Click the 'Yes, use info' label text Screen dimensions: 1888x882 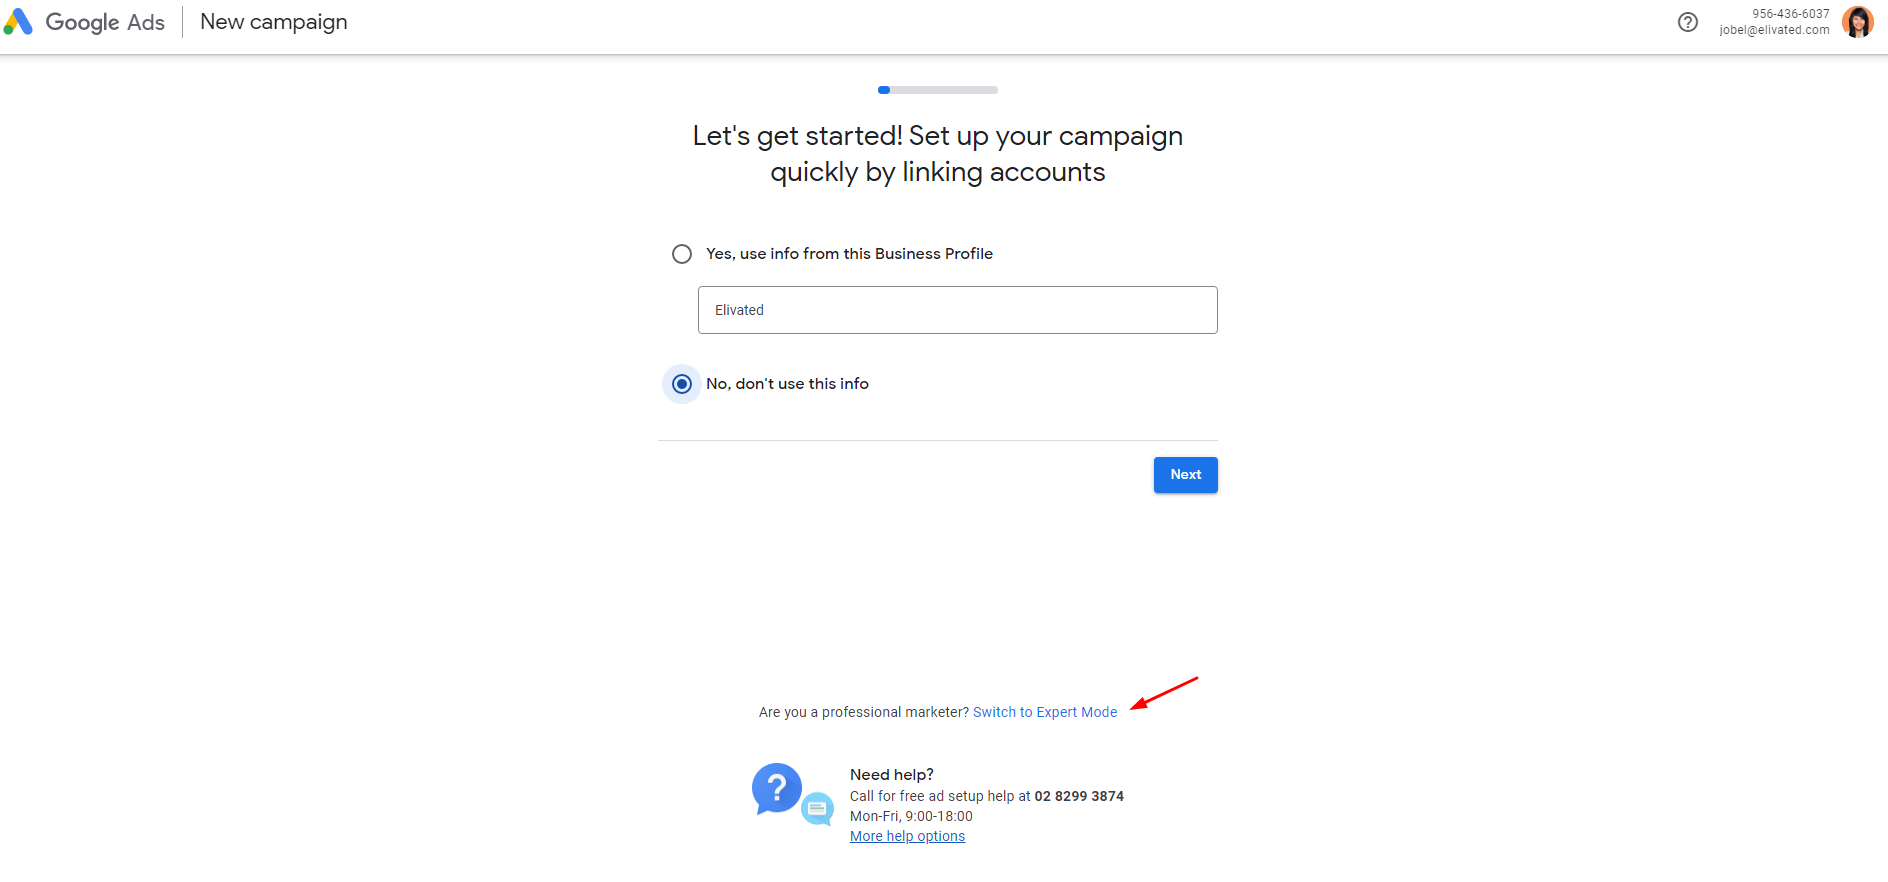(849, 254)
